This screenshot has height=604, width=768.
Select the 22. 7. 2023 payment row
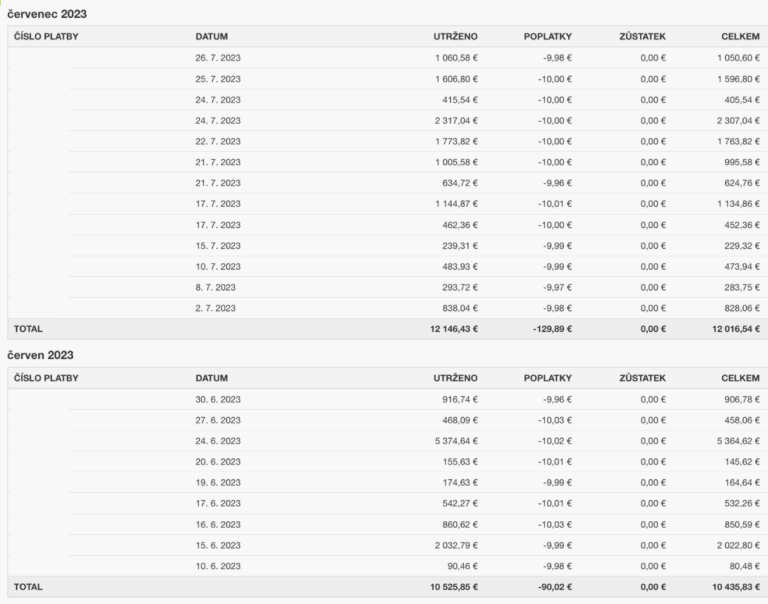[x=387, y=142]
